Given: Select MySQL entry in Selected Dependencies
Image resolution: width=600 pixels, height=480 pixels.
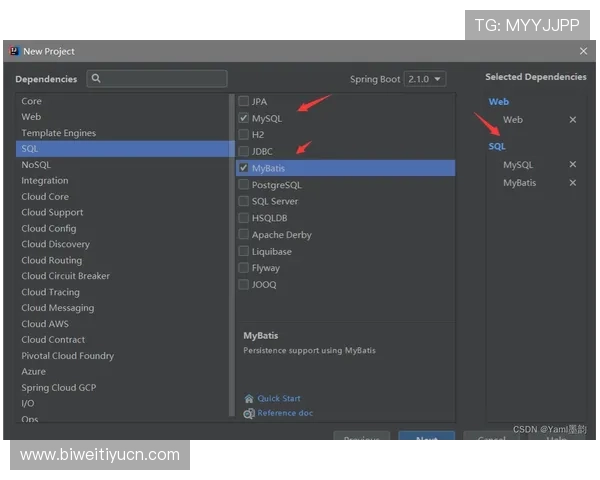Looking at the screenshot, I should (x=518, y=165).
